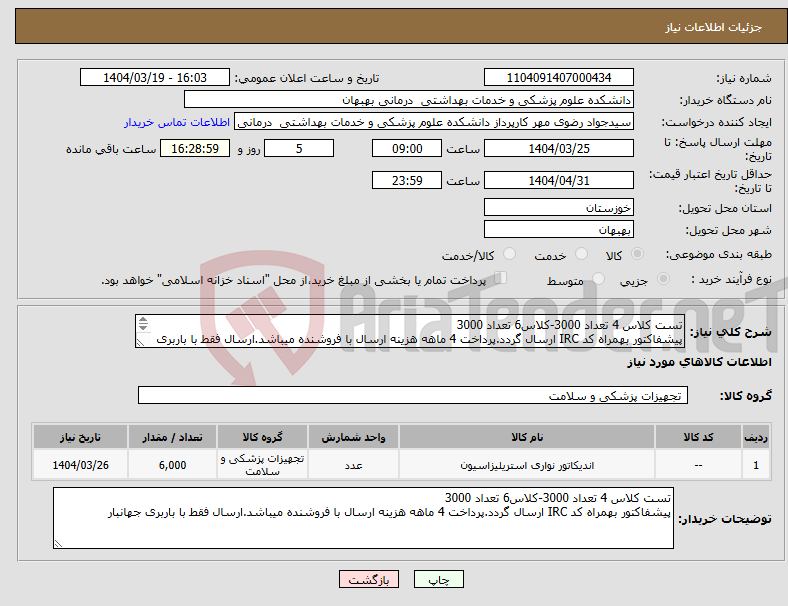Click the resize grip of description textarea
Image resolution: width=788 pixels, height=606 pixels.
[141, 342]
